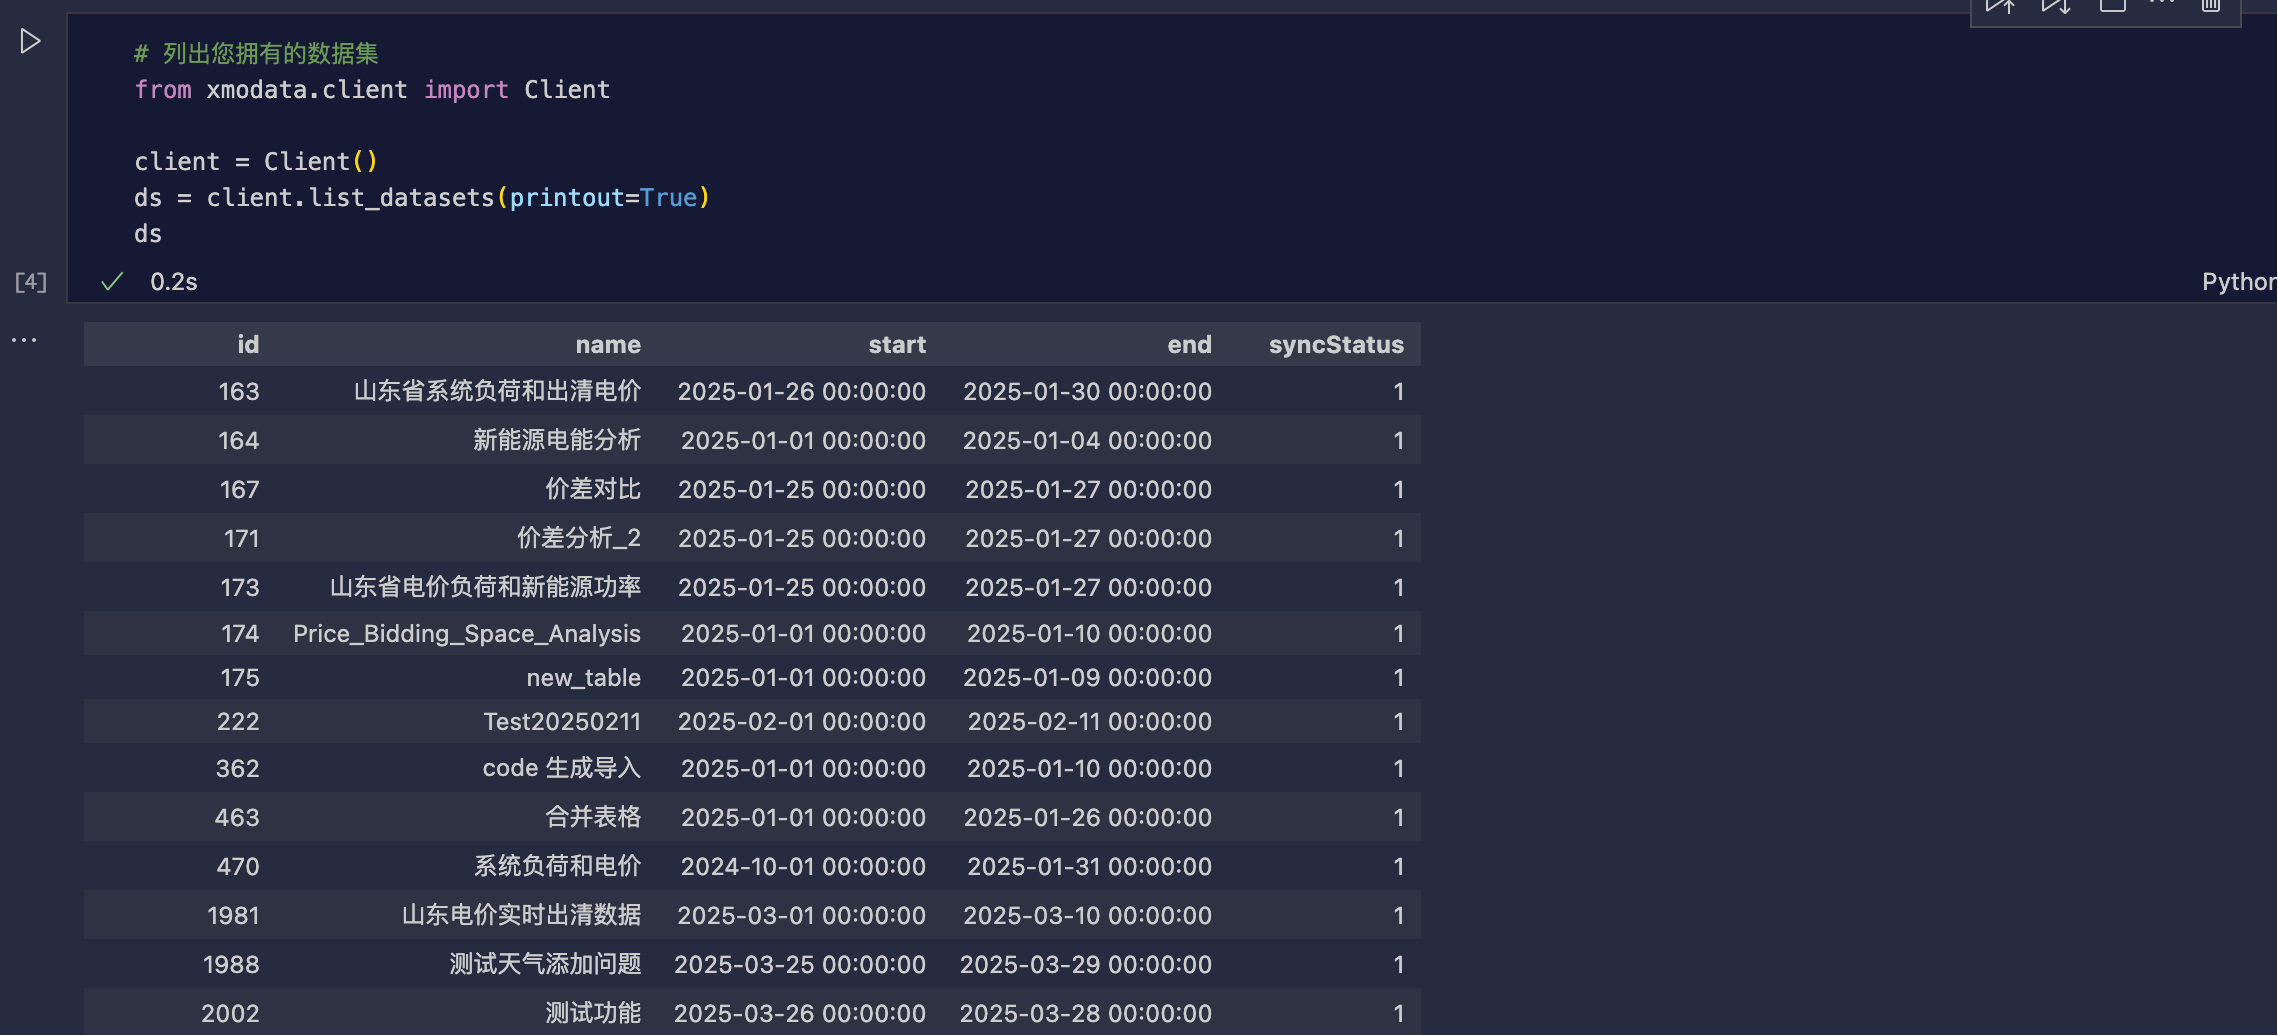Click the name column header

(x=608, y=345)
